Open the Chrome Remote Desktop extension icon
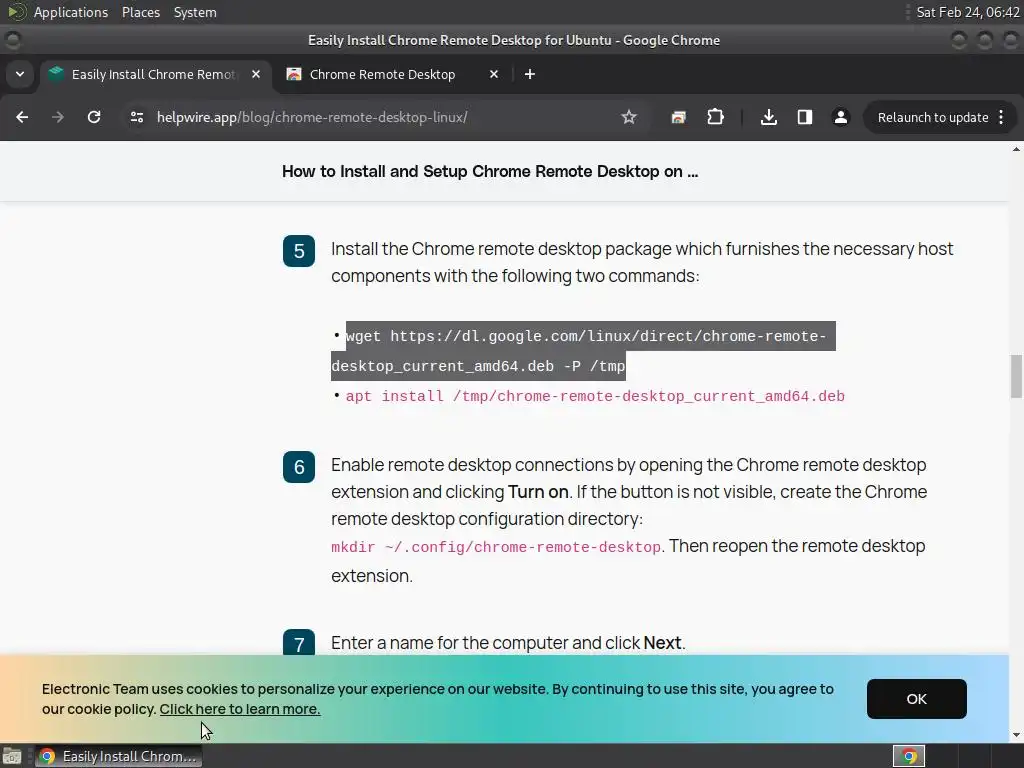This screenshot has width=1024, height=768. coord(679,117)
